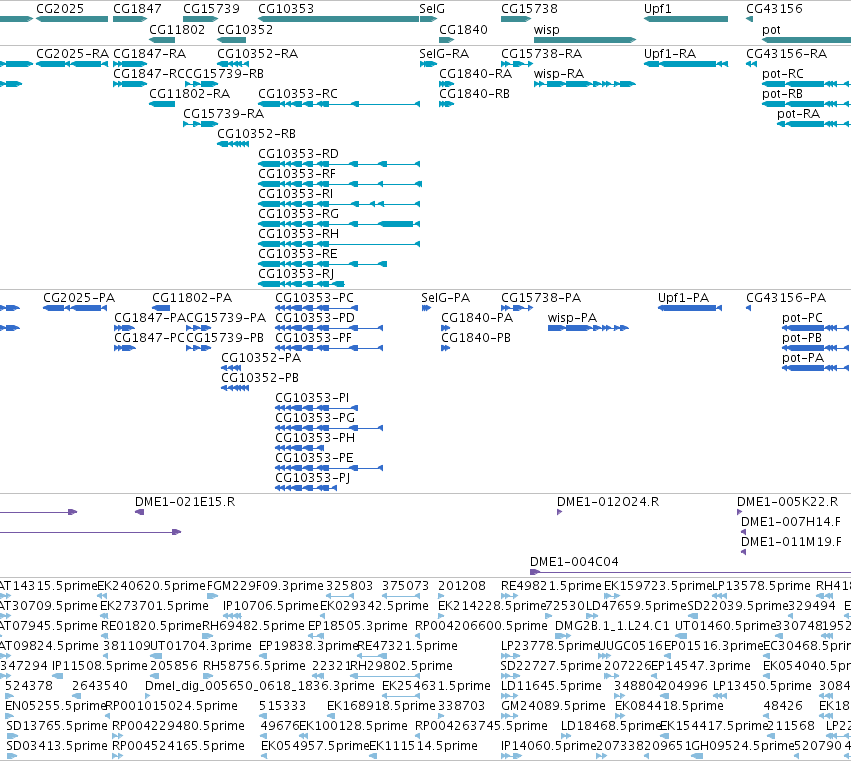Select protein CG10353-PC
Screen dimensions: 851x761
click(x=316, y=308)
